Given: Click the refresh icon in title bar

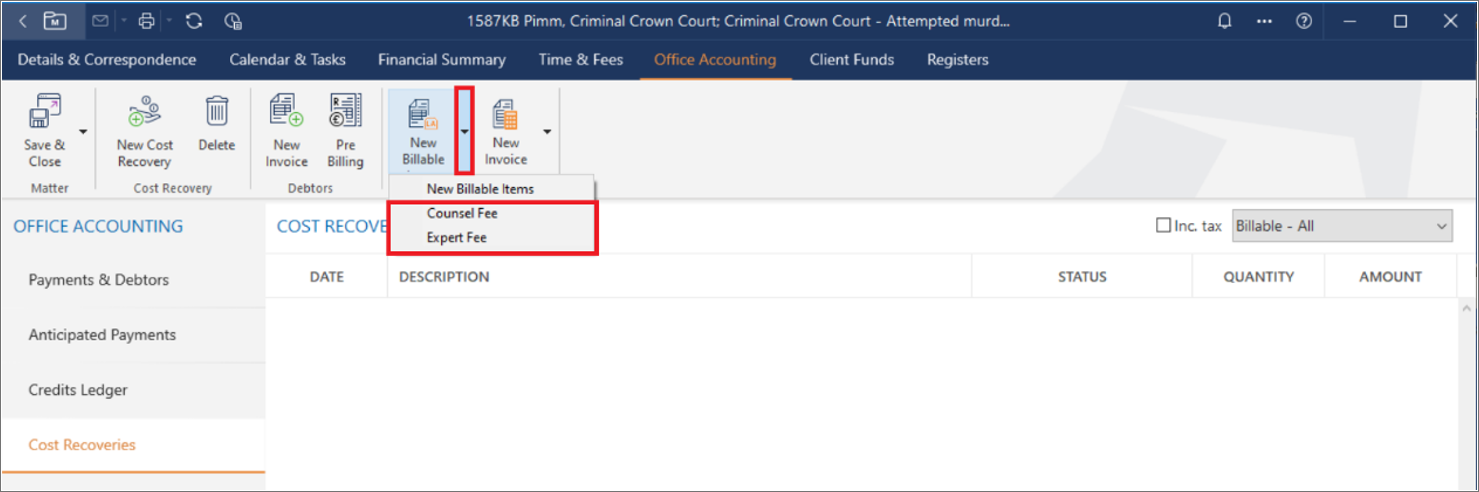Looking at the screenshot, I should pos(194,21).
